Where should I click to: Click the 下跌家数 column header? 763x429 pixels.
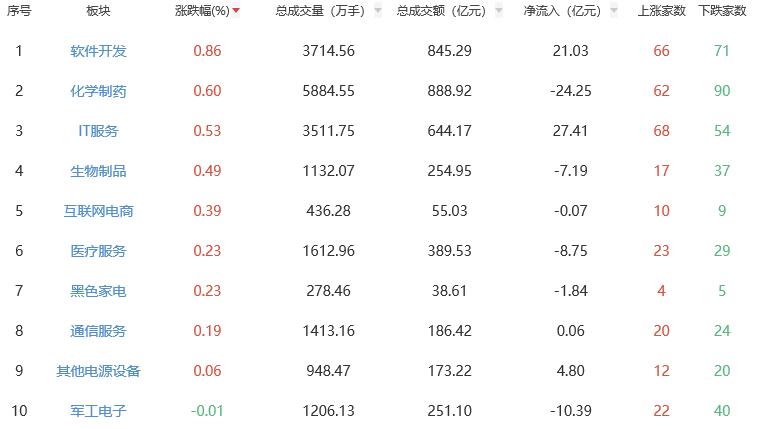tap(722, 11)
